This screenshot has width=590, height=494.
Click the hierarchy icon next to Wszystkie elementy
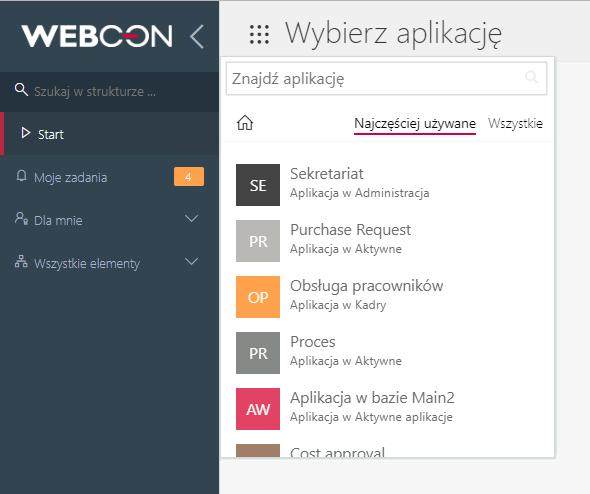21,261
